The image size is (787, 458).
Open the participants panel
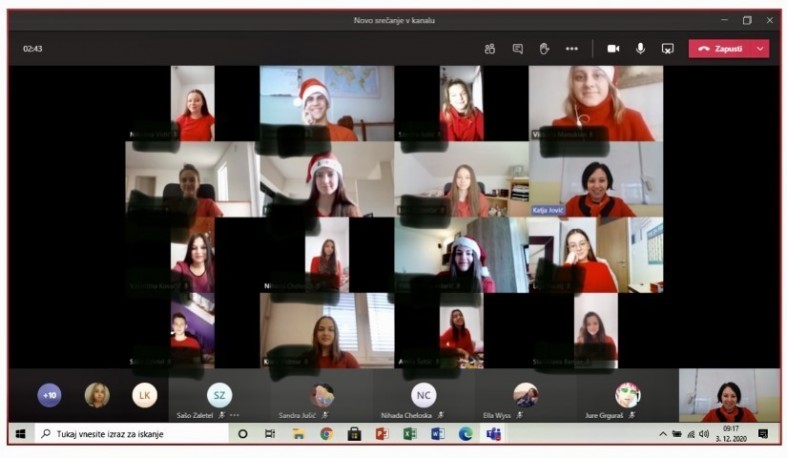(490, 48)
